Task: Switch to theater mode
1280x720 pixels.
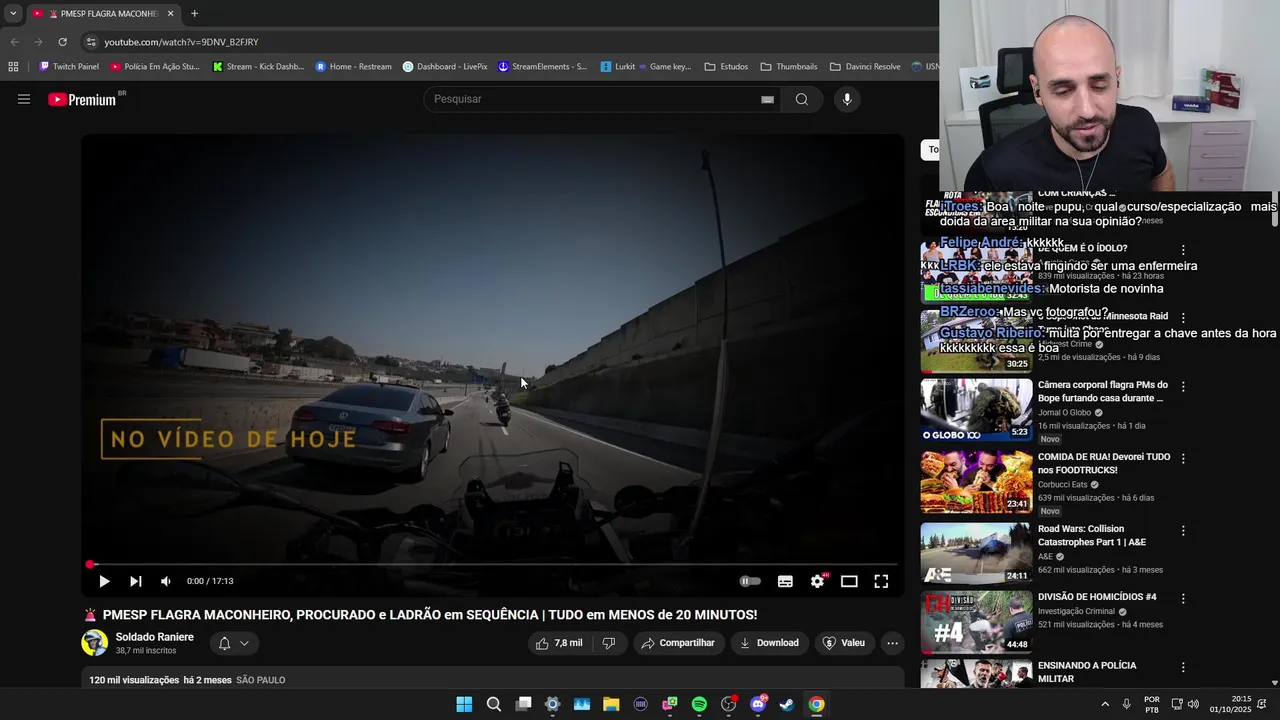Action: [849, 581]
